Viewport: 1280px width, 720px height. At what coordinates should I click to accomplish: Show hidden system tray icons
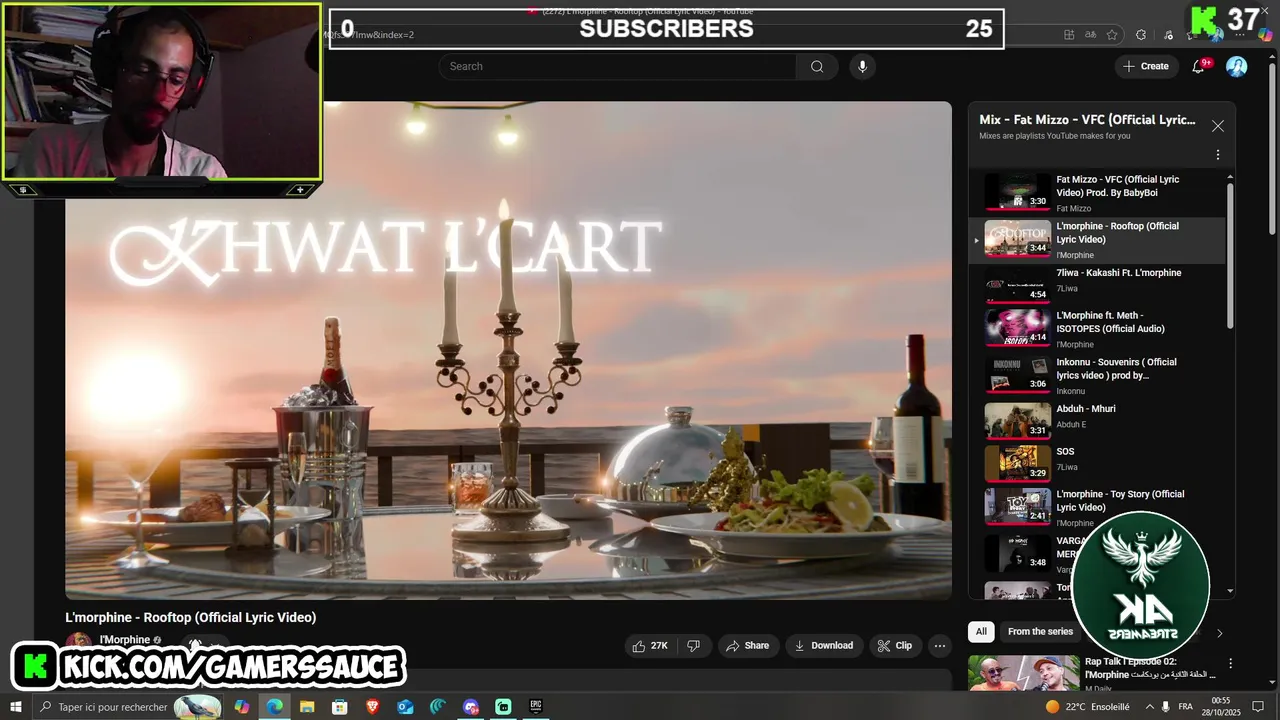coord(1149,706)
